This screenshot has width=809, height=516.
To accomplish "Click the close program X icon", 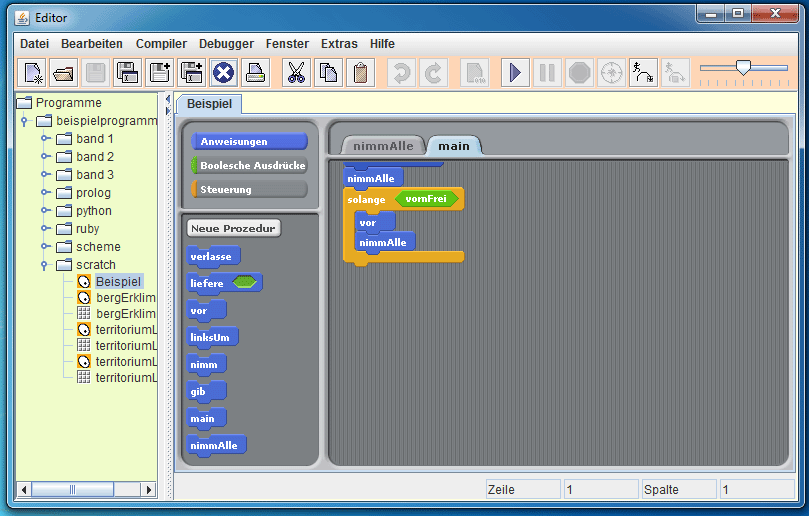I will [223, 73].
